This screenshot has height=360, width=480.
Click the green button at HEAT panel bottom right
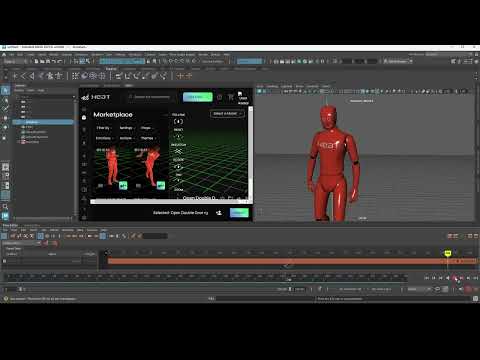pyautogui.click(x=239, y=213)
